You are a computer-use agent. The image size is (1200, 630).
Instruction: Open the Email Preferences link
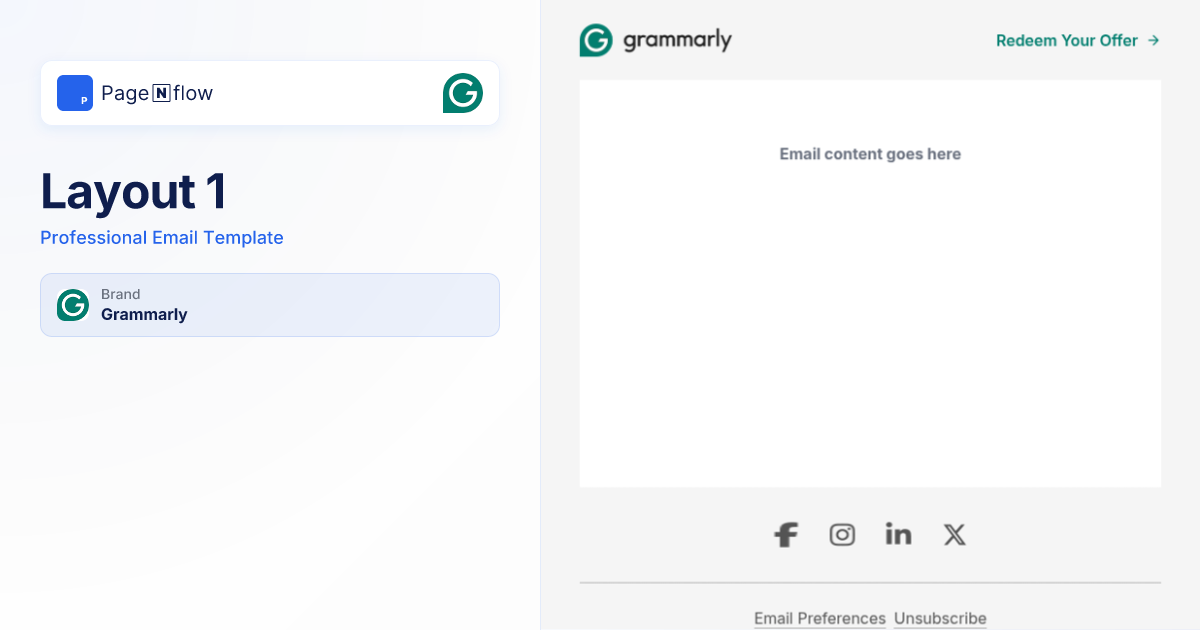tap(819, 618)
